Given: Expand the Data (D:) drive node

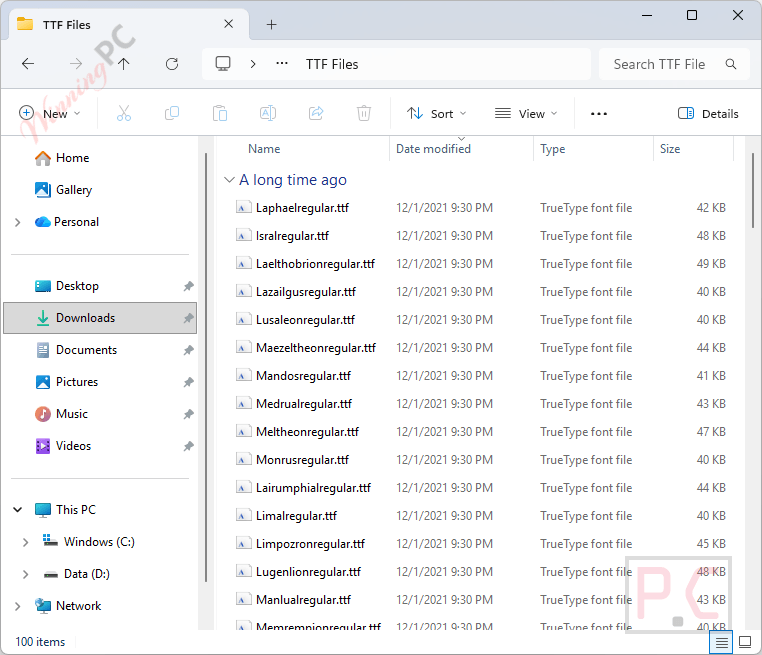Looking at the screenshot, I should point(25,574).
